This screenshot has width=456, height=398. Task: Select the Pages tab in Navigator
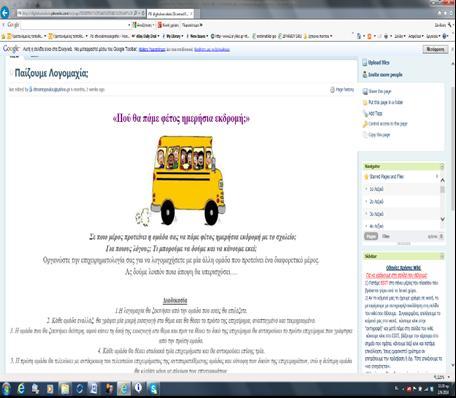click(371, 236)
